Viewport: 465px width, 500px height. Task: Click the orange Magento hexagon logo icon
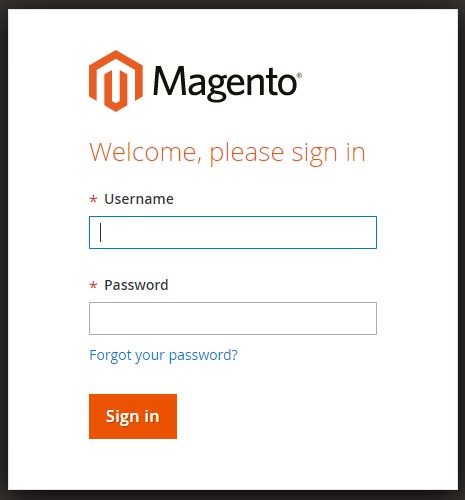(x=116, y=81)
